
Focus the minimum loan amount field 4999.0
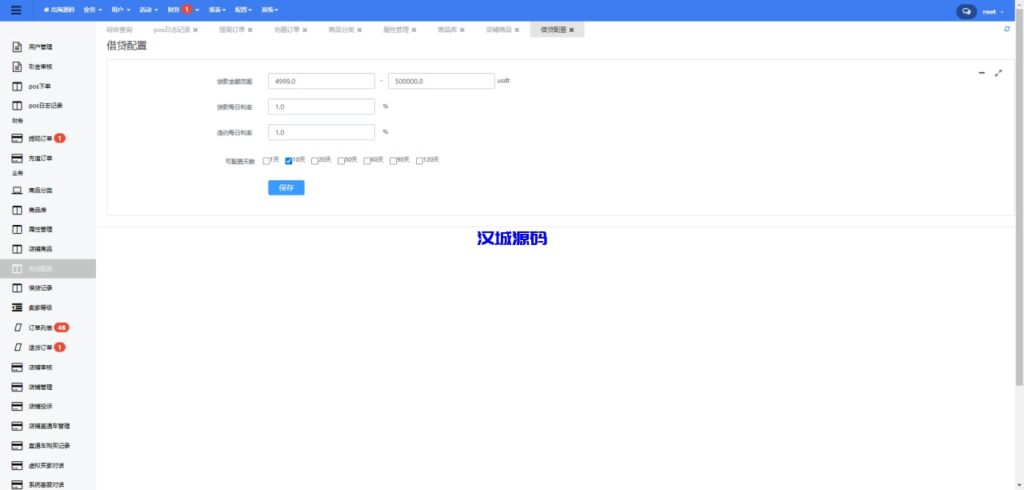[321, 81]
